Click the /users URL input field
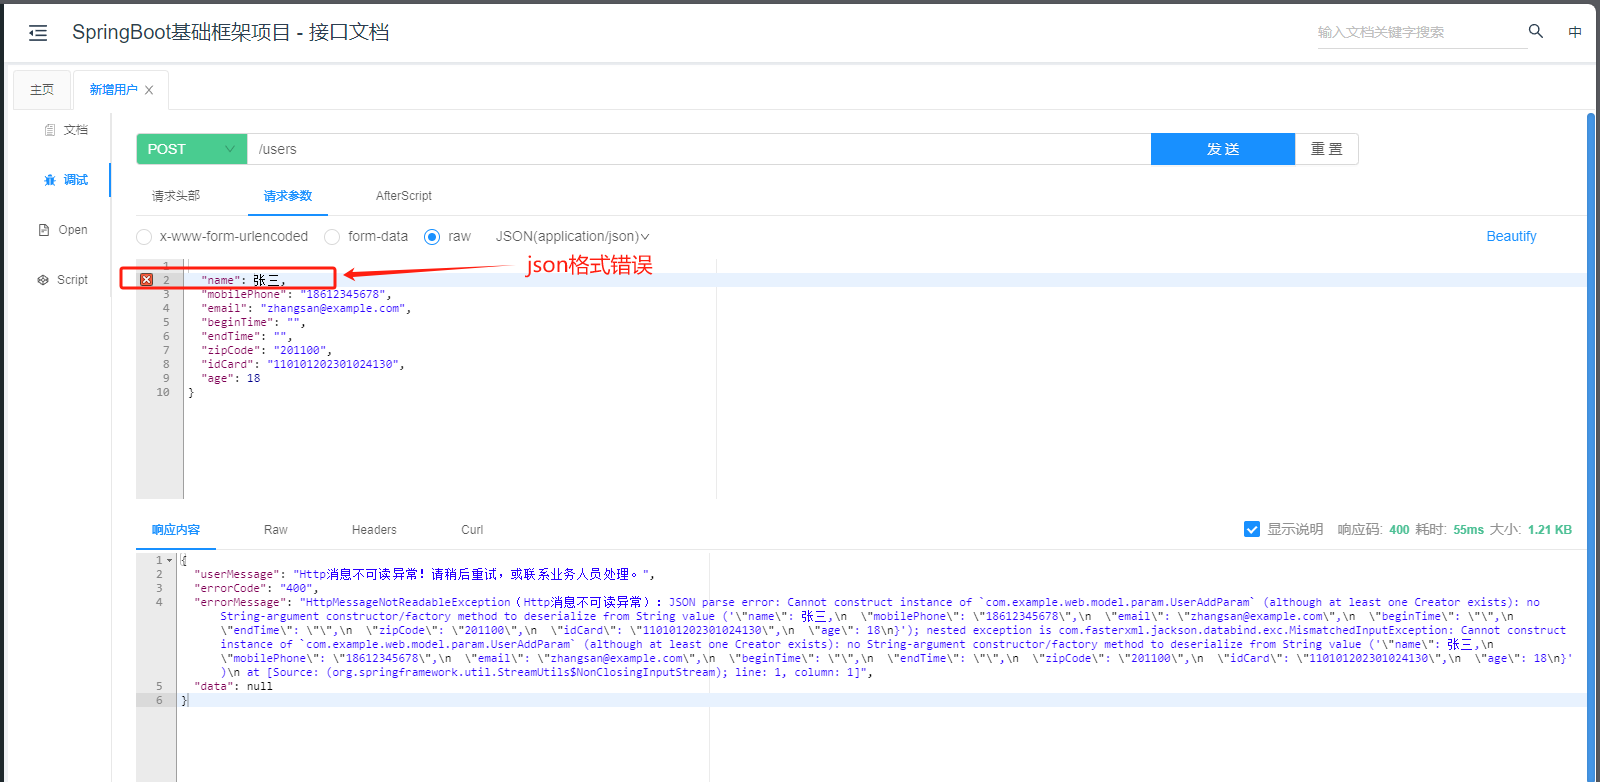1600x782 pixels. click(x=699, y=149)
